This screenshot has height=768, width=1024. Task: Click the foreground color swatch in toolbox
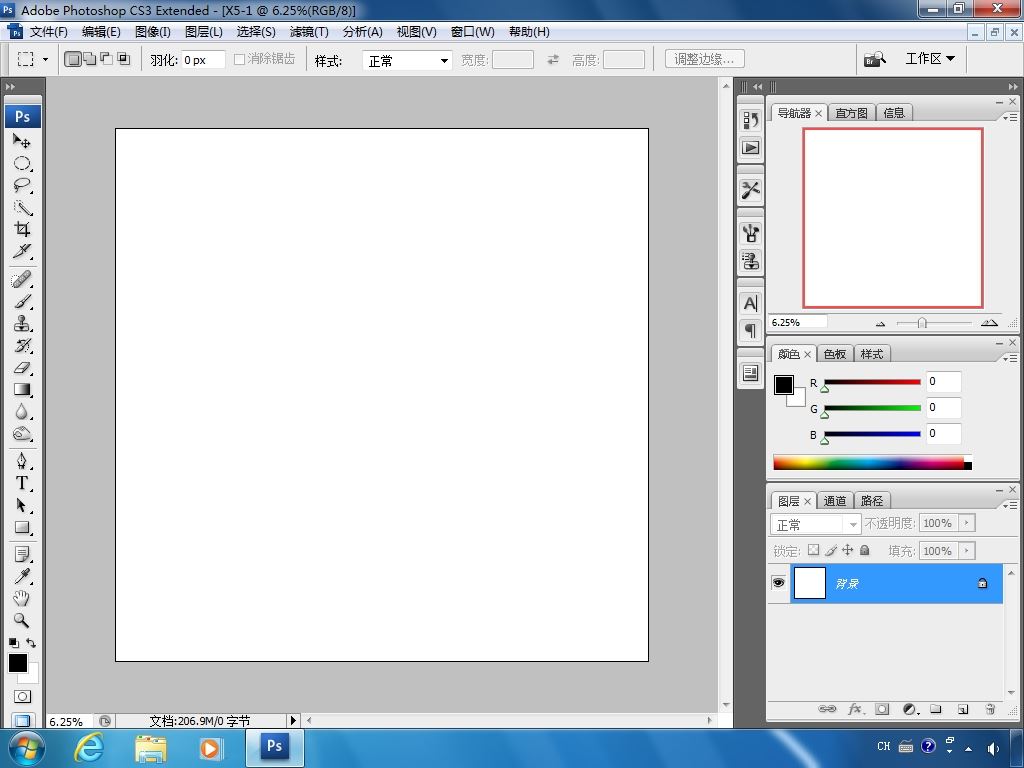[18, 663]
